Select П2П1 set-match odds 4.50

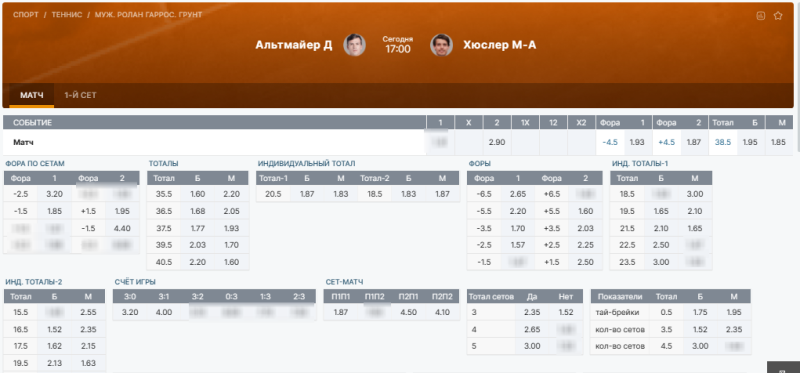pyautogui.click(x=409, y=312)
